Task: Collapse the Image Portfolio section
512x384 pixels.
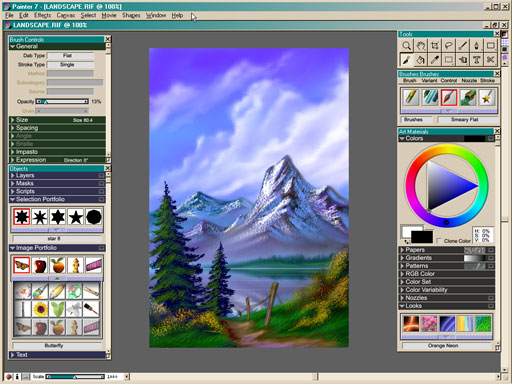Action: point(13,248)
